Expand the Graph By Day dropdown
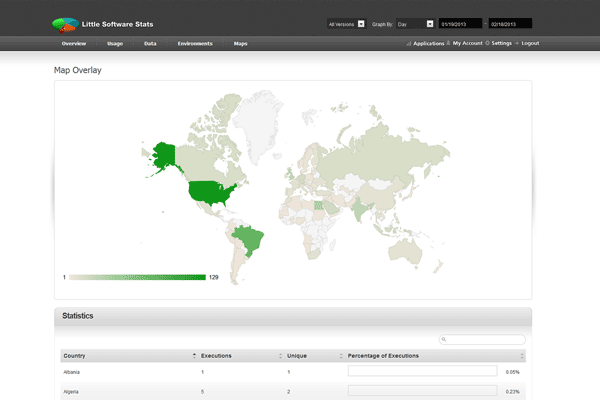This screenshot has width=600, height=400. click(x=415, y=23)
